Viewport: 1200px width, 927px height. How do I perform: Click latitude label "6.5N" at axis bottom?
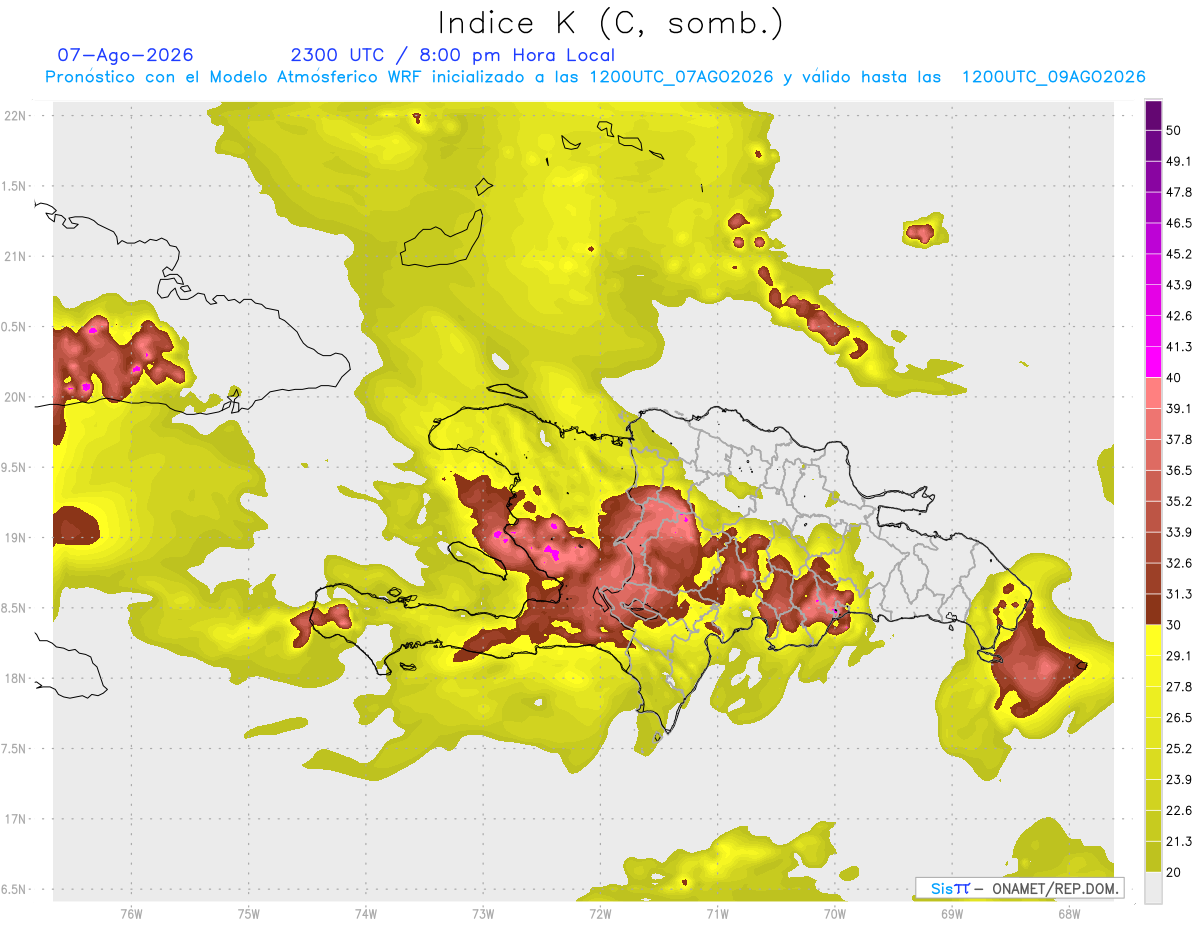click(14, 889)
